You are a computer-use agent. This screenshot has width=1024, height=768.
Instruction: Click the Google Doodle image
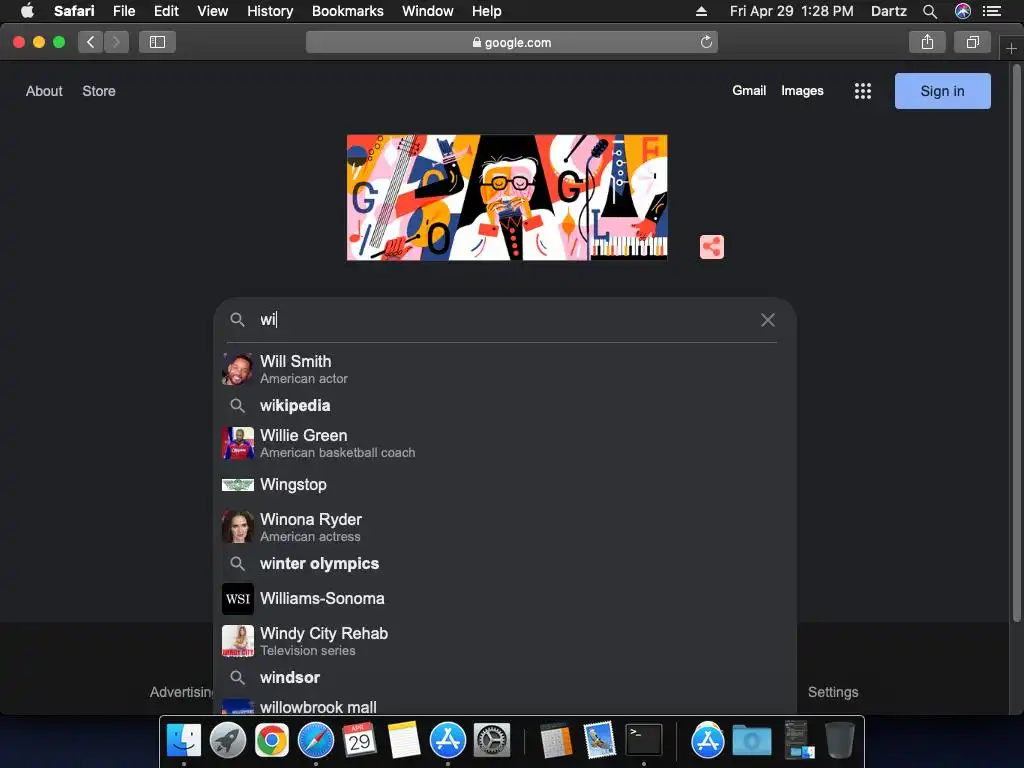point(507,197)
